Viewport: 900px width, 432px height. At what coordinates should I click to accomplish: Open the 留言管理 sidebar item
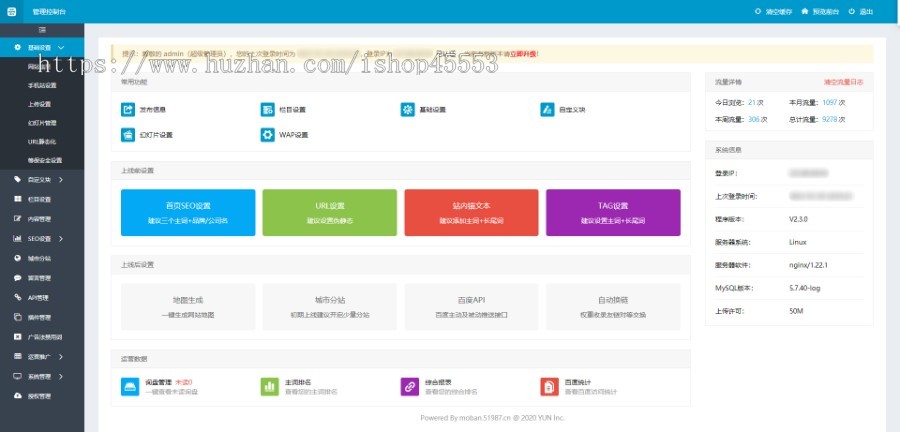(x=42, y=278)
